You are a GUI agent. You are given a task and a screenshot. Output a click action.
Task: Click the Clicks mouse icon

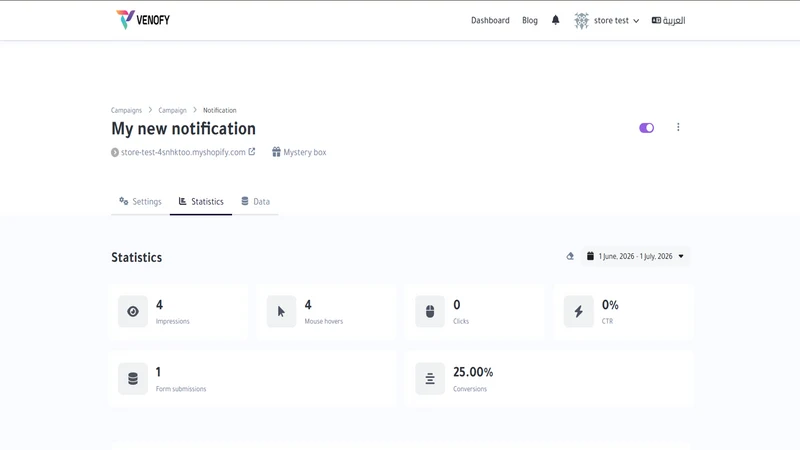click(430, 311)
